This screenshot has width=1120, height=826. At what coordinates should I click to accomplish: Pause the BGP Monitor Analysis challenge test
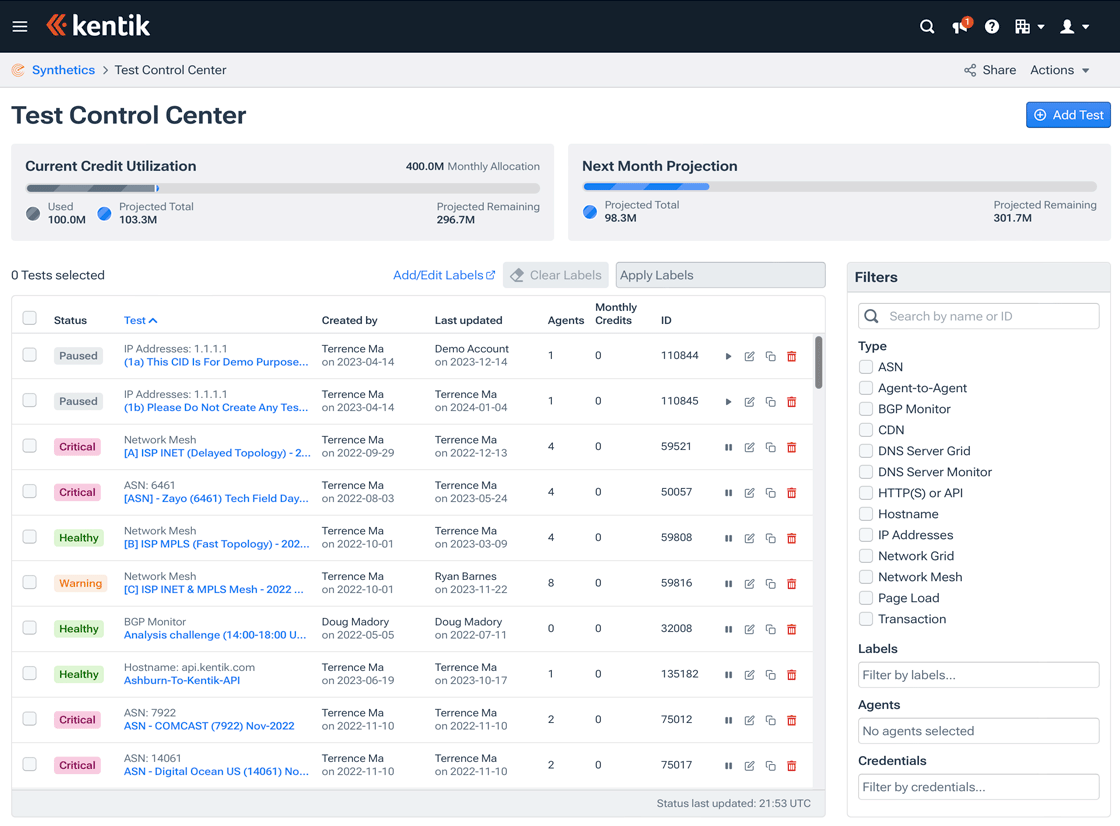(728, 628)
